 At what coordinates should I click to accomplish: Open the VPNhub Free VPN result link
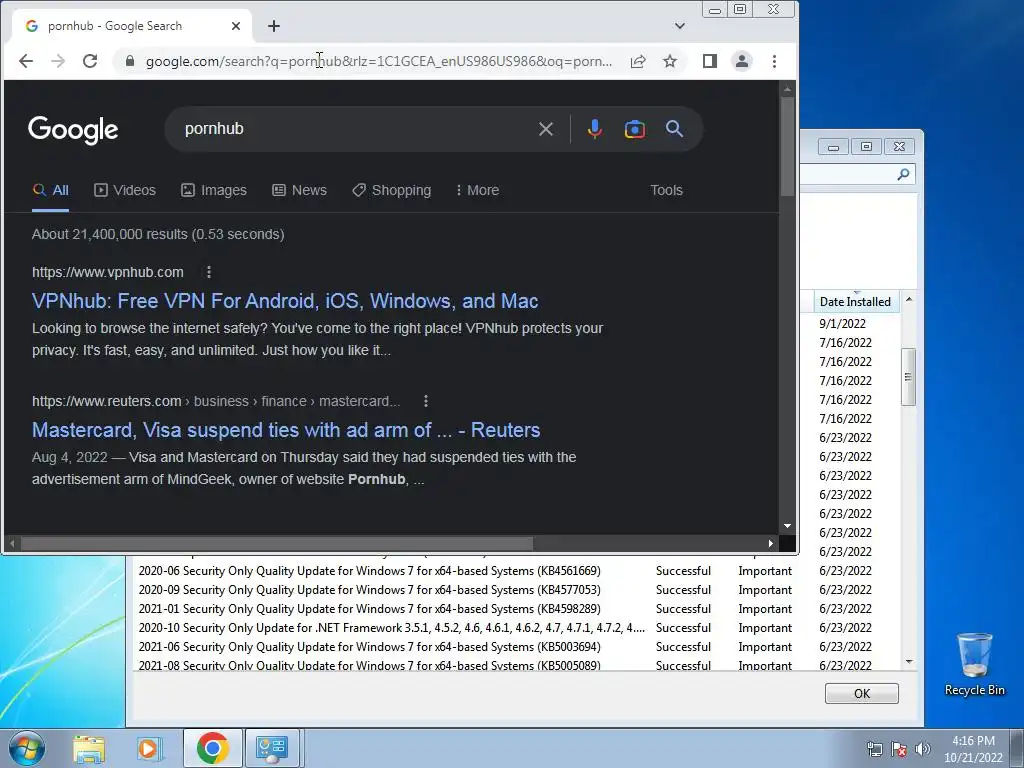coord(285,301)
